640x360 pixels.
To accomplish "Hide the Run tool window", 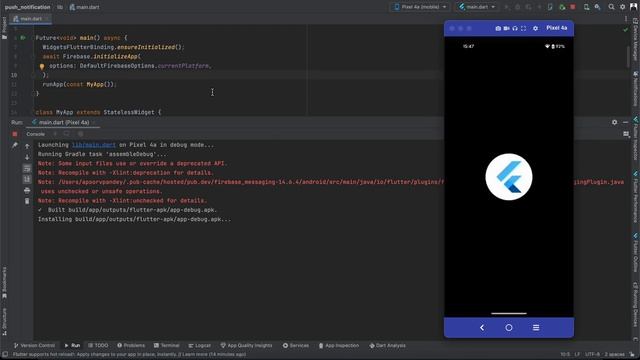I will click(x=625, y=122).
